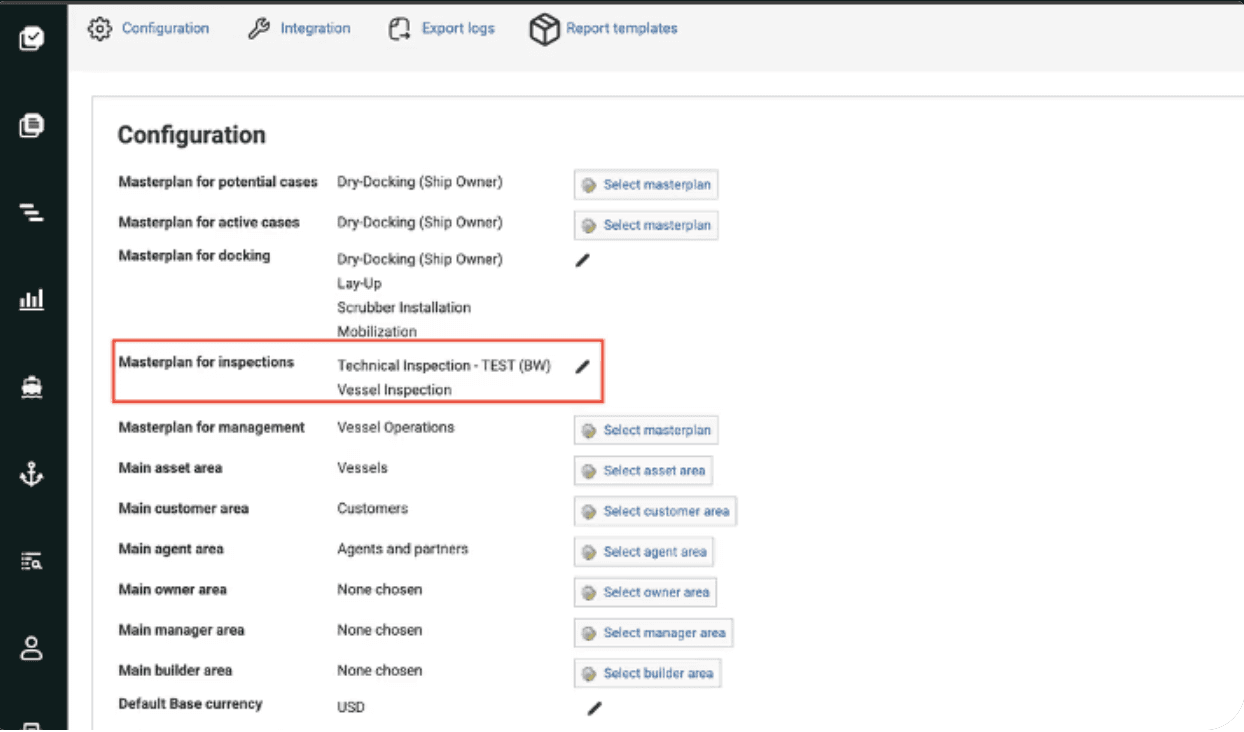This screenshot has width=1244, height=732.
Task: Click Select customer area button
Action: pyautogui.click(x=655, y=511)
